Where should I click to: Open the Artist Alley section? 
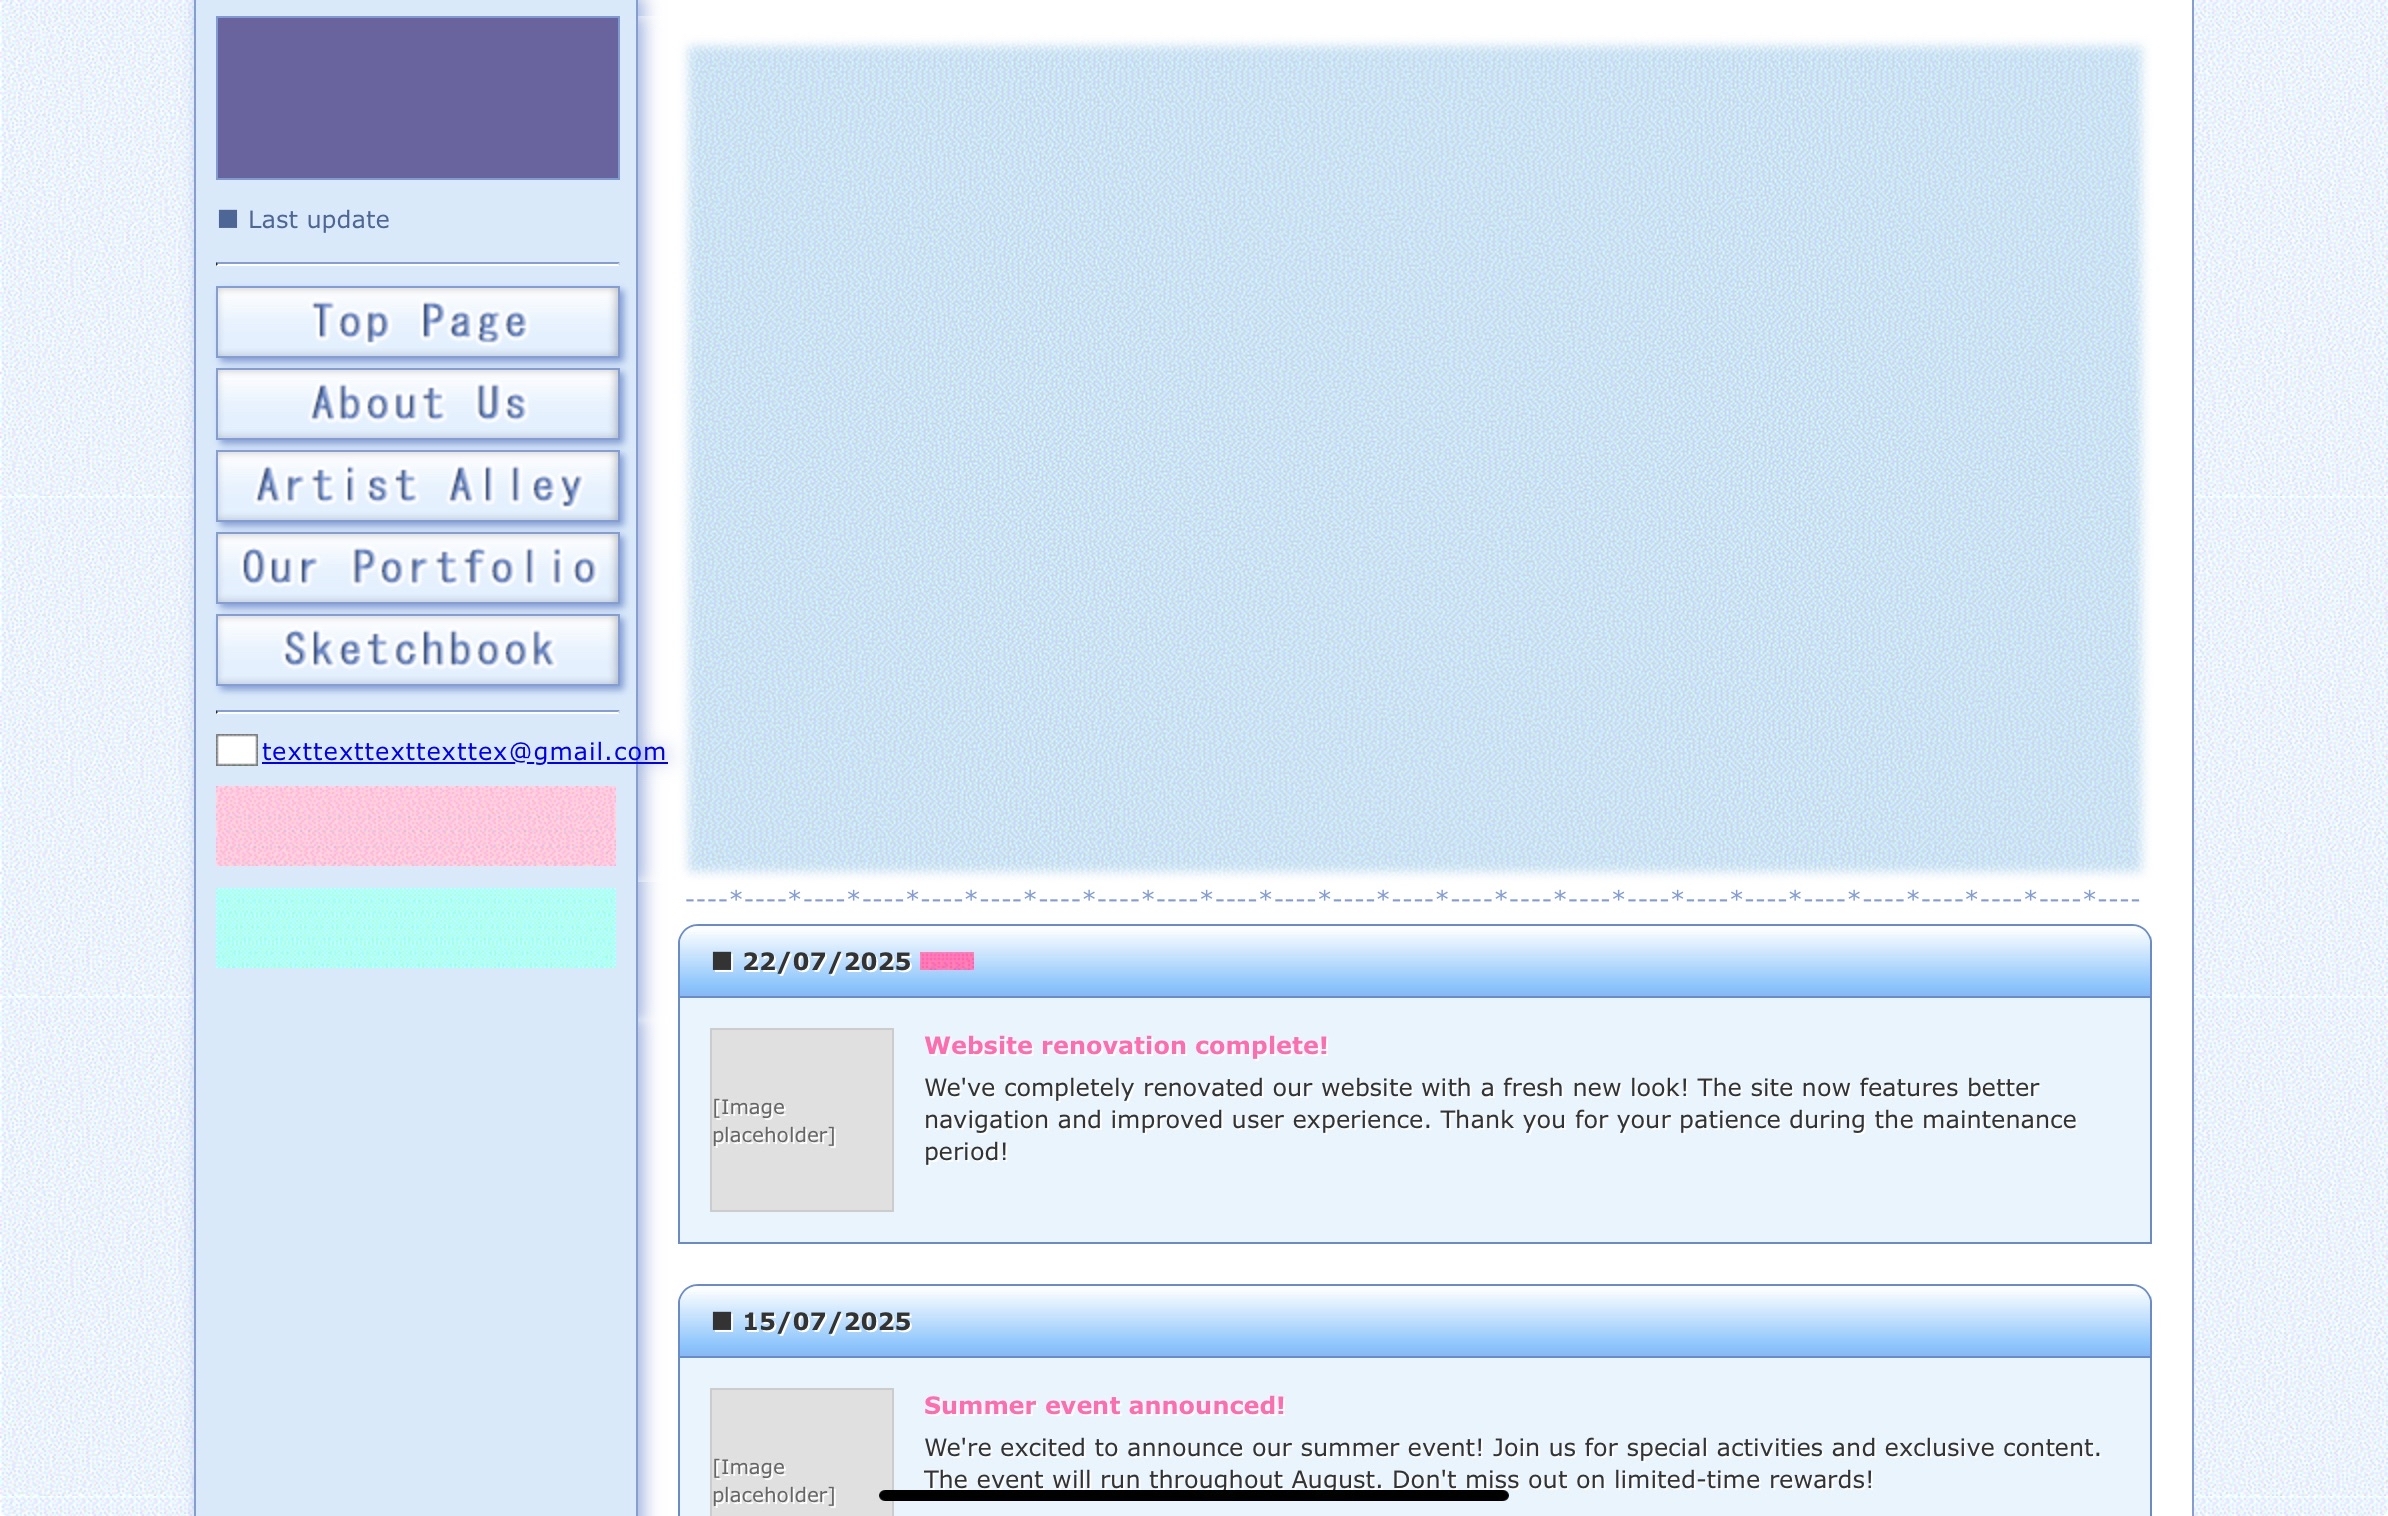[418, 486]
